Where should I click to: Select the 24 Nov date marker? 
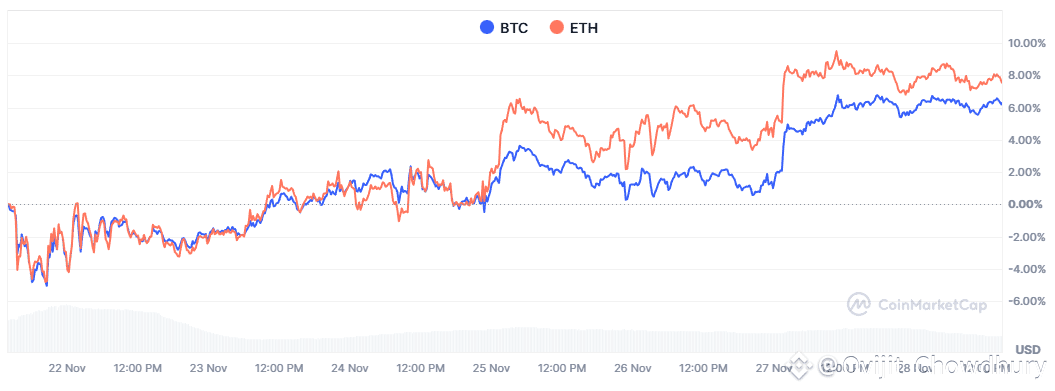pyautogui.click(x=349, y=368)
